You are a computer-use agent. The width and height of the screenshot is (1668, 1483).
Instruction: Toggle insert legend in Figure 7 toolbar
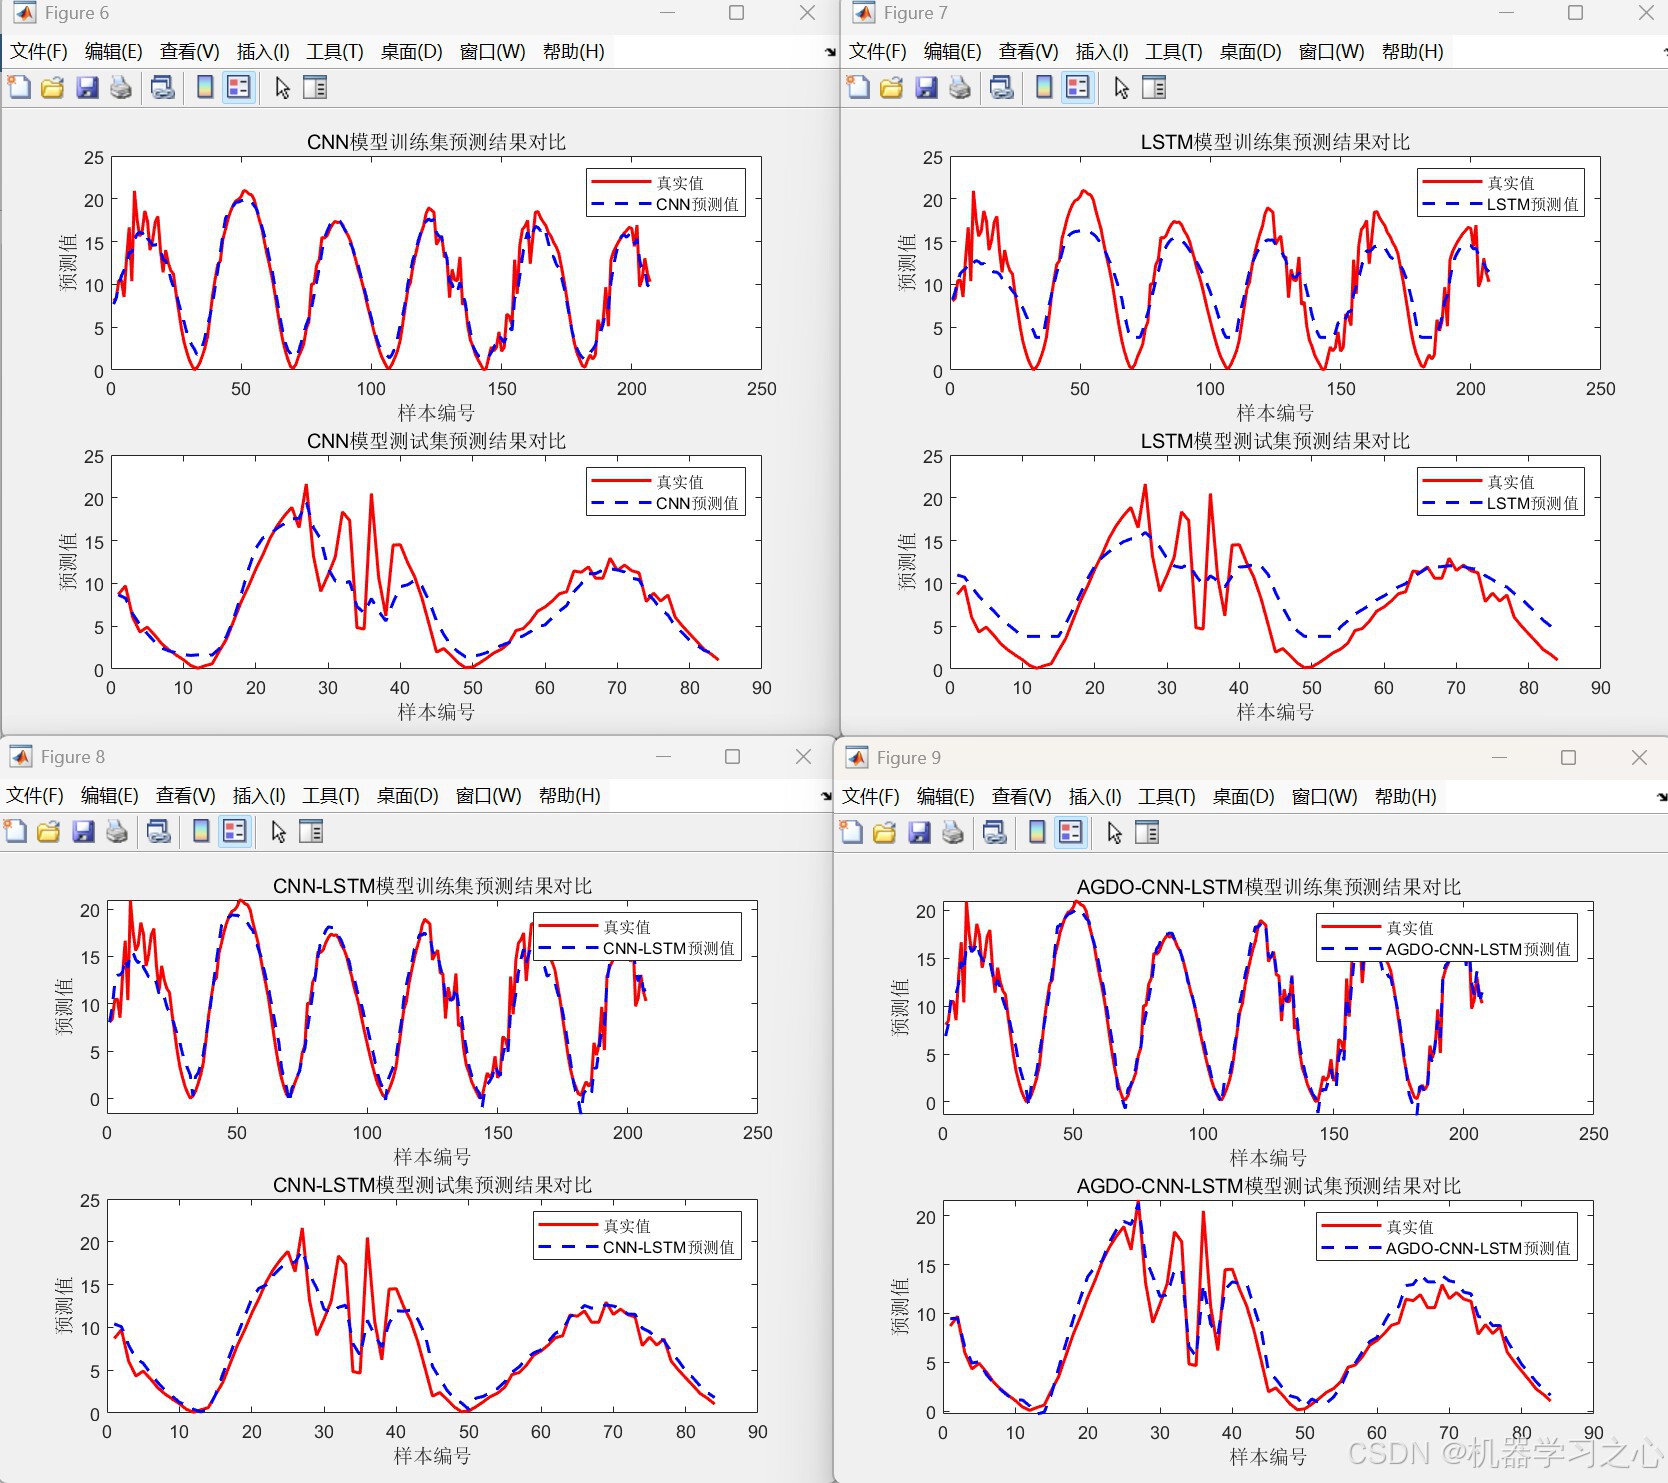point(1078,88)
